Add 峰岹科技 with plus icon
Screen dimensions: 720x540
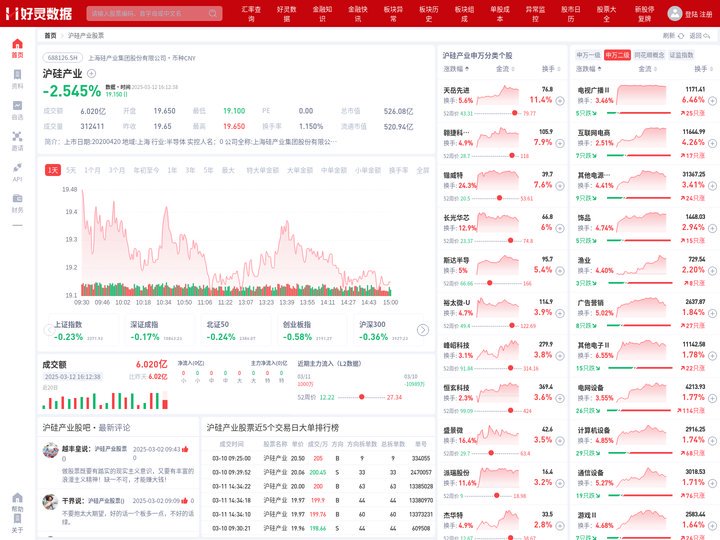tap(560, 355)
